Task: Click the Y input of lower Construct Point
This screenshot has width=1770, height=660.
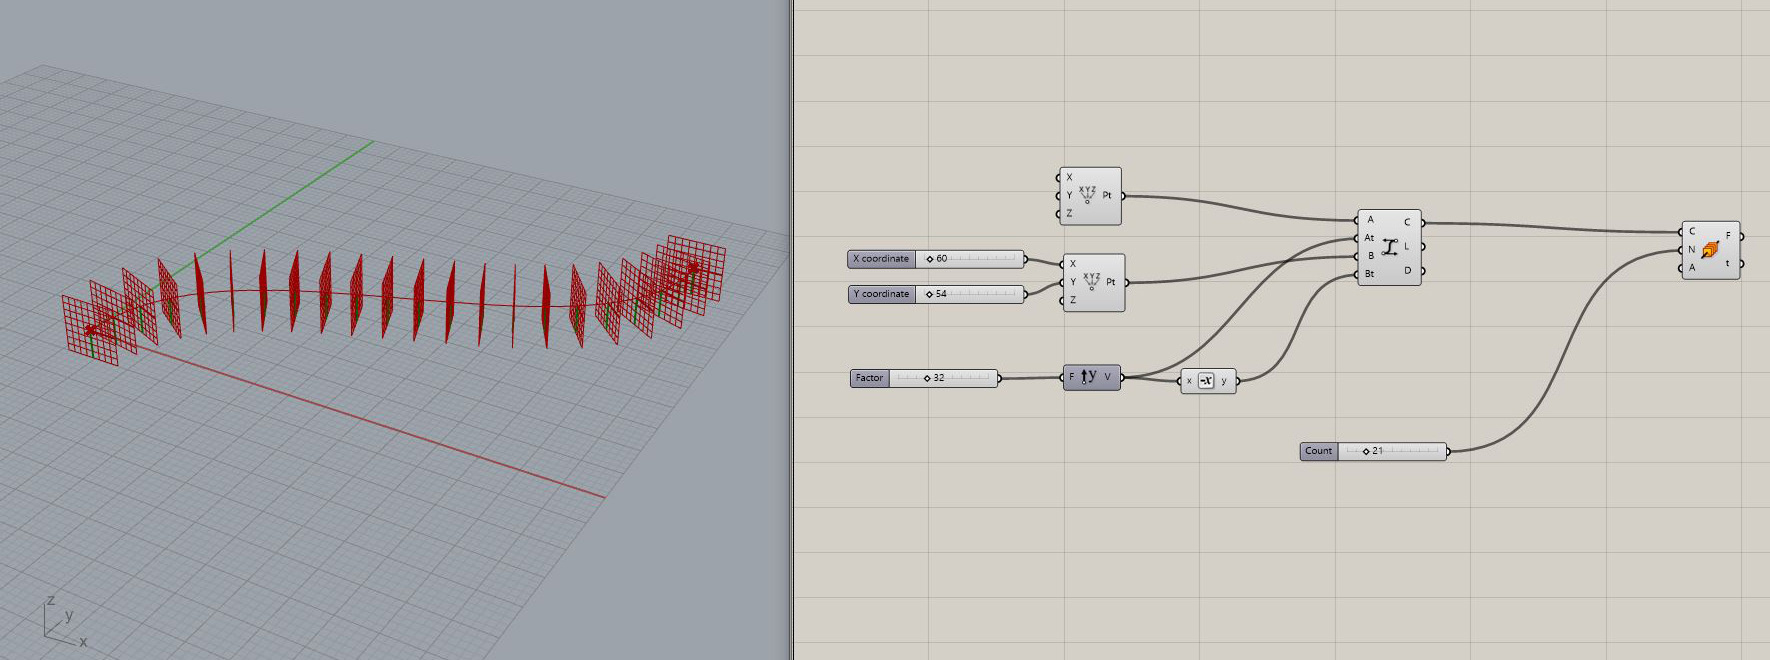Action: tap(1073, 282)
